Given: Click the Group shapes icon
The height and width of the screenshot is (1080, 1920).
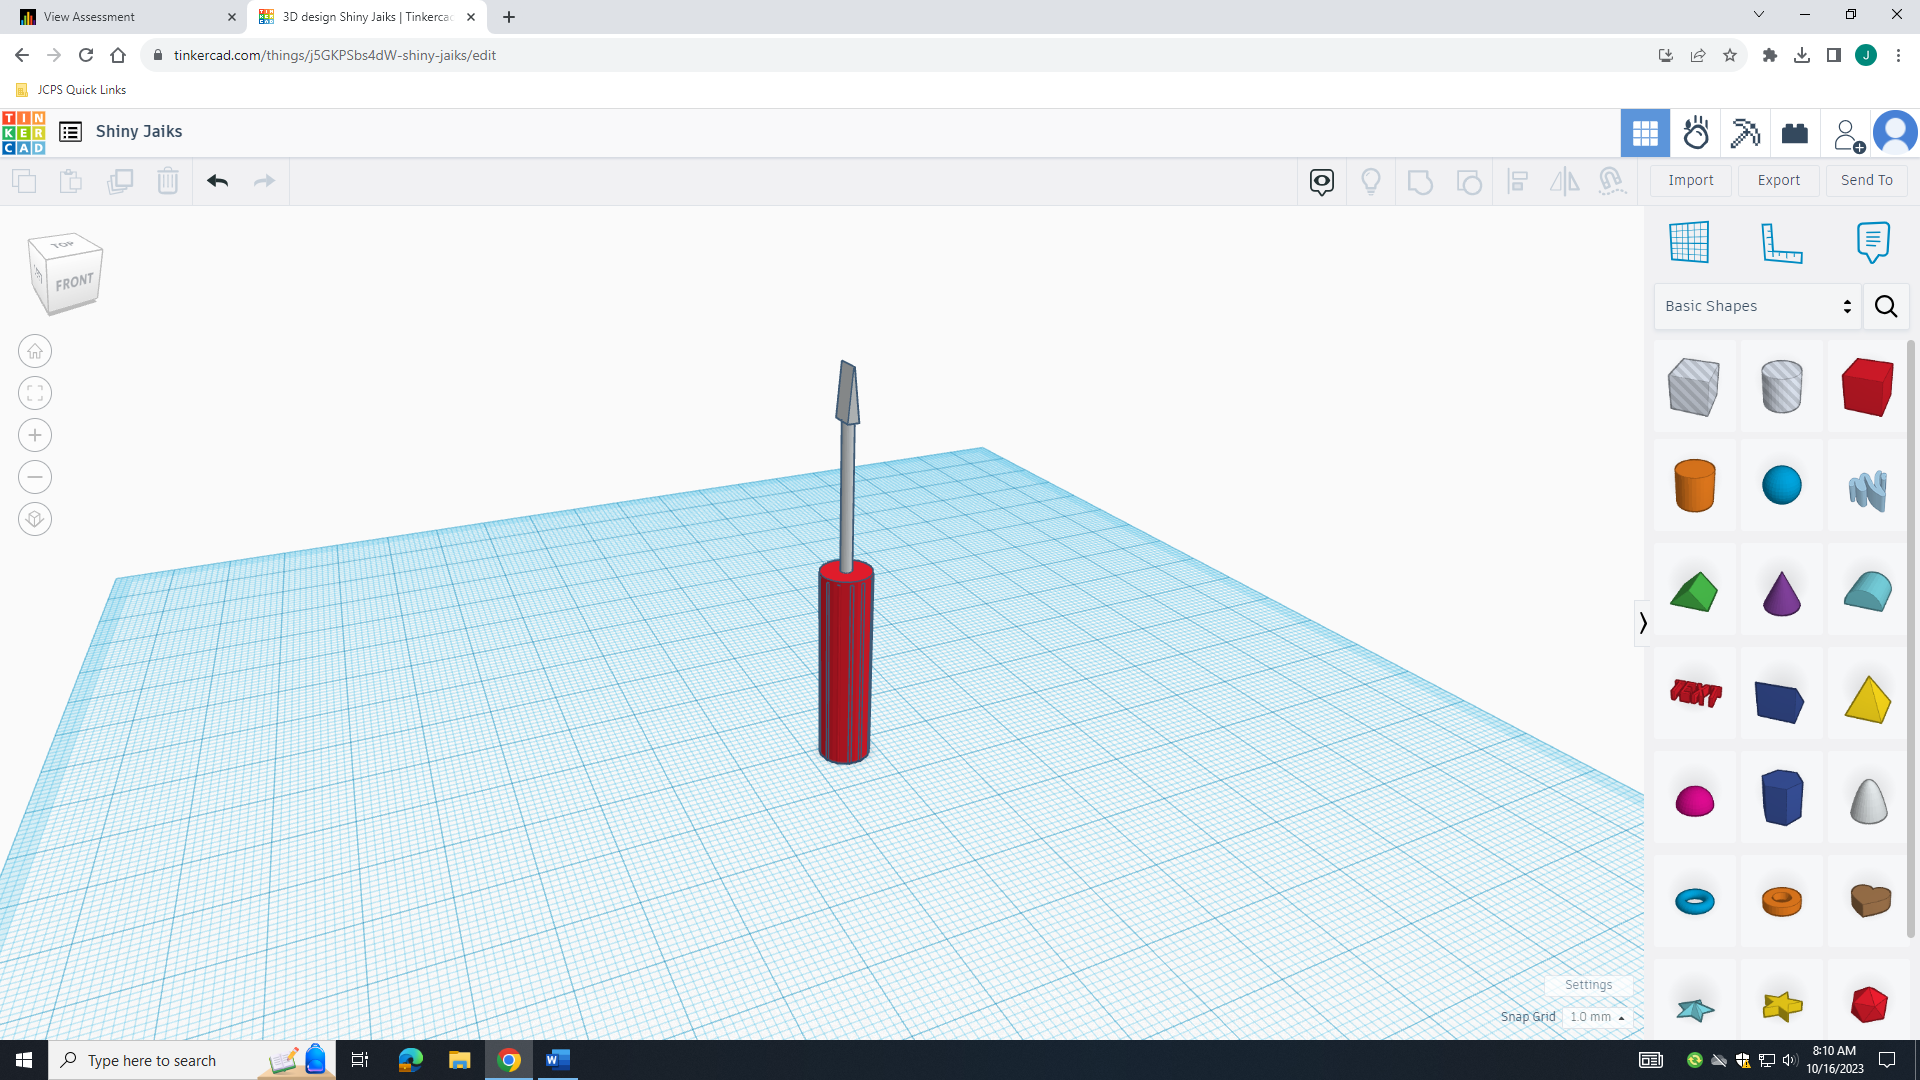Looking at the screenshot, I should point(1420,182).
